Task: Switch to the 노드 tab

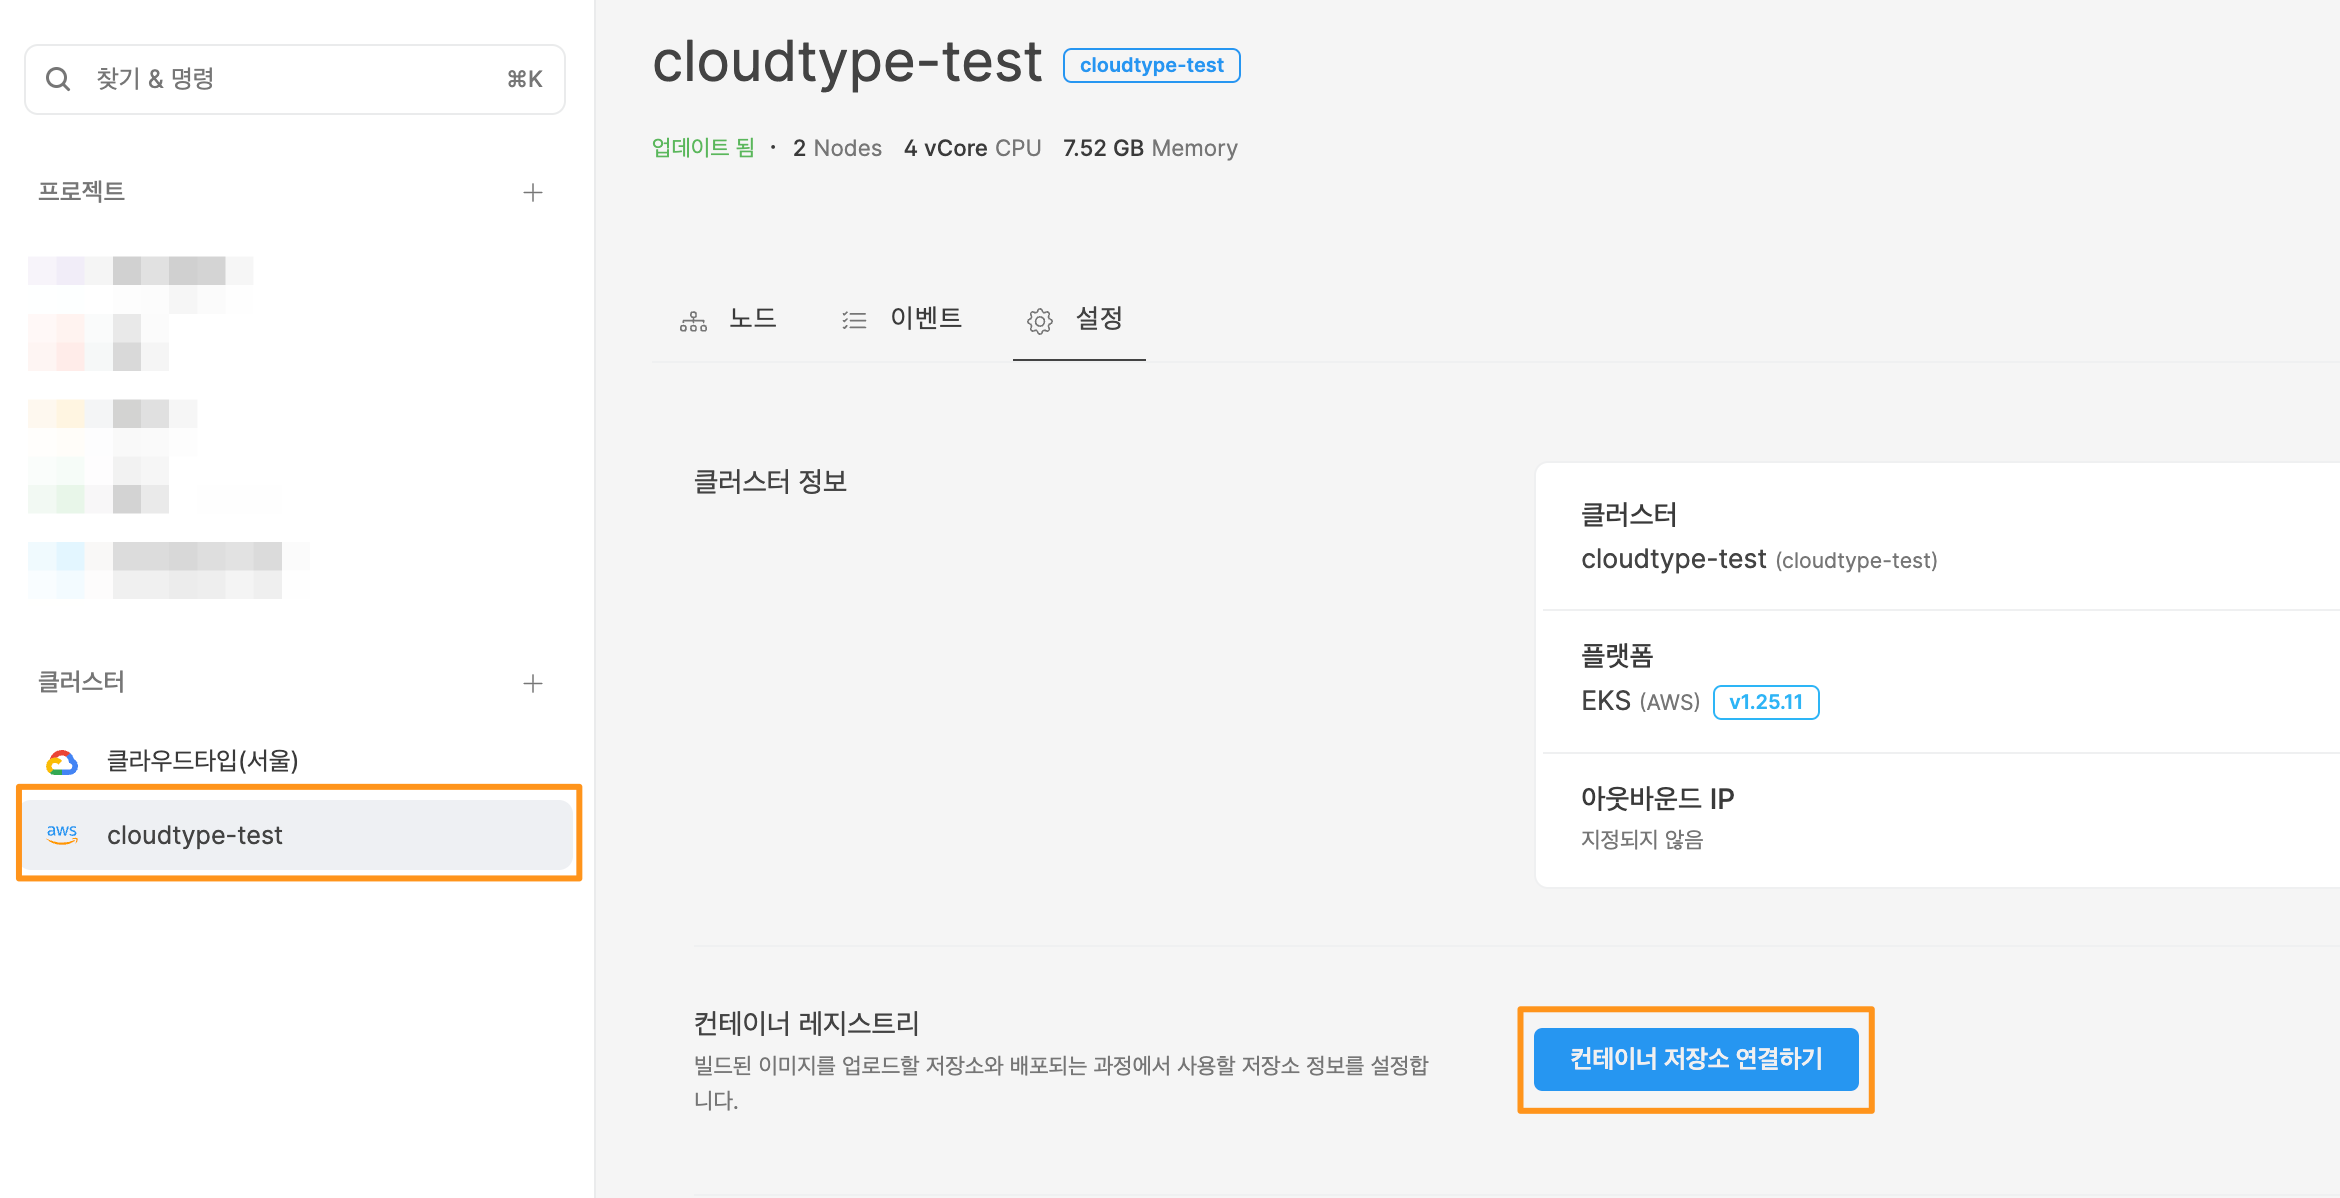Action: coord(753,318)
